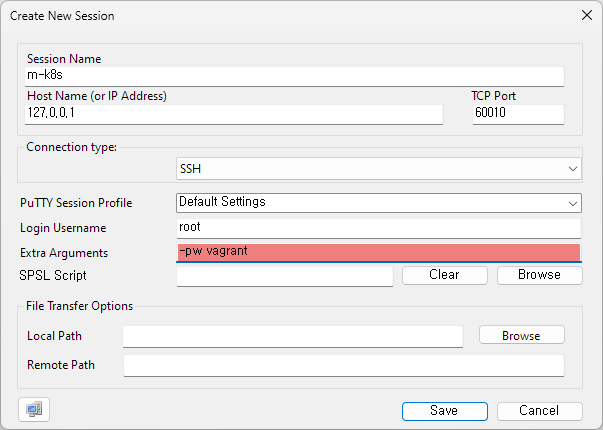Image resolution: width=603 pixels, height=430 pixels.
Task: Click the File Transfer Options group title
Action: pos(79,306)
